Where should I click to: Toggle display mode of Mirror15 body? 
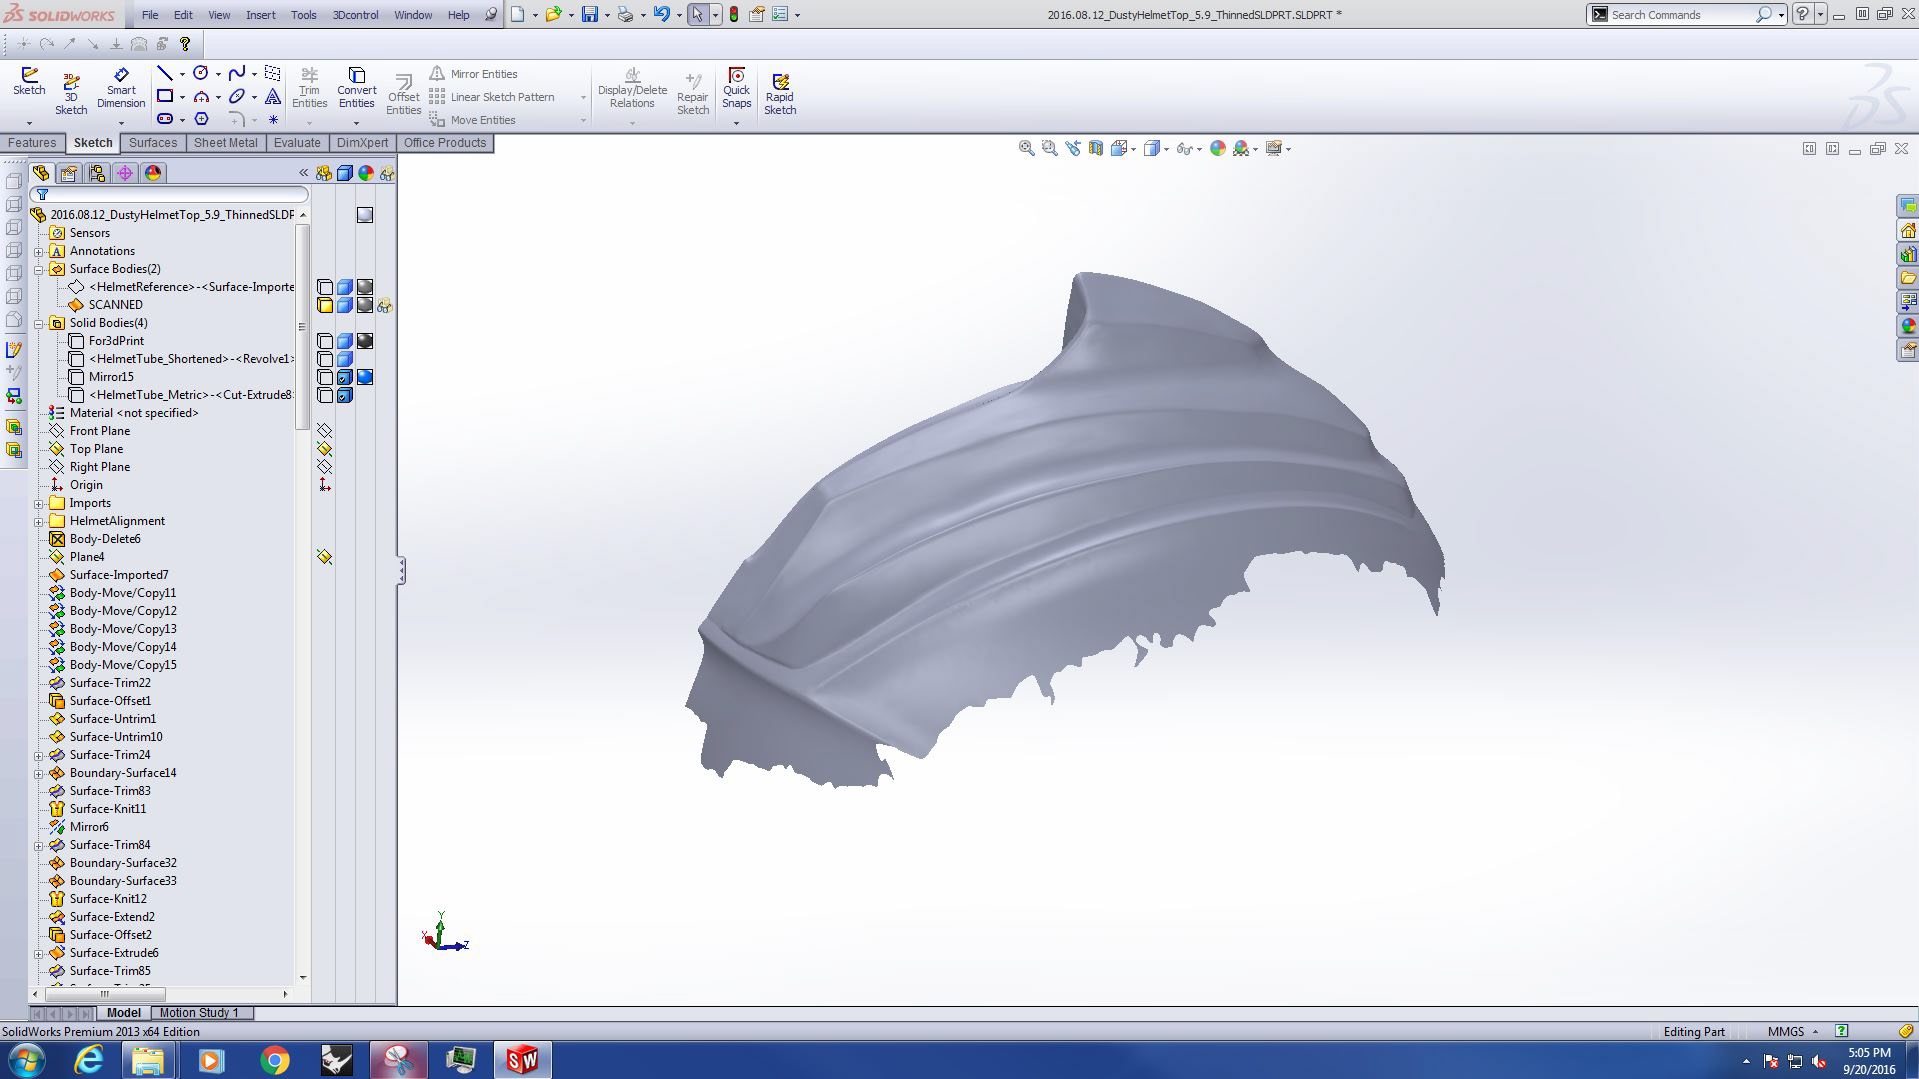pos(345,377)
